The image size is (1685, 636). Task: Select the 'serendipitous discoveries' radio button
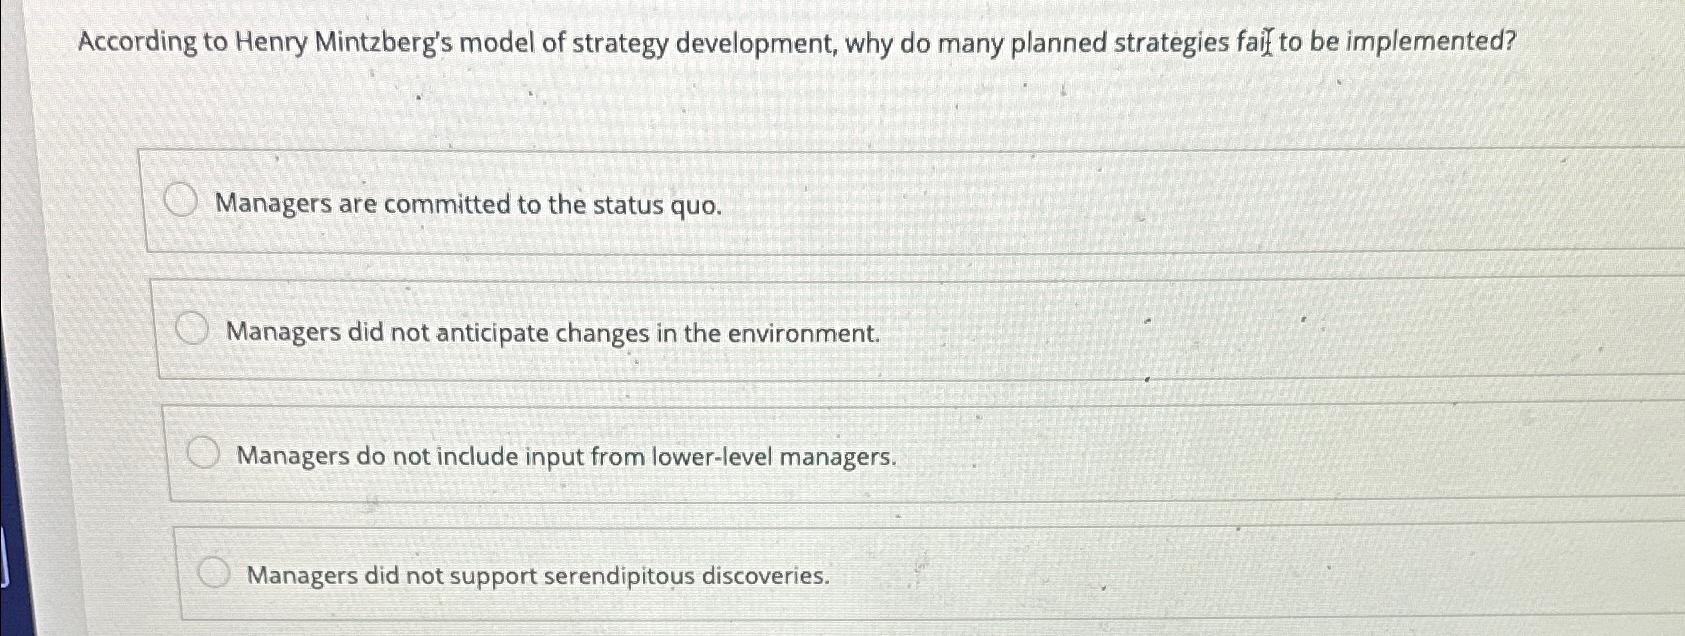pos(214,571)
